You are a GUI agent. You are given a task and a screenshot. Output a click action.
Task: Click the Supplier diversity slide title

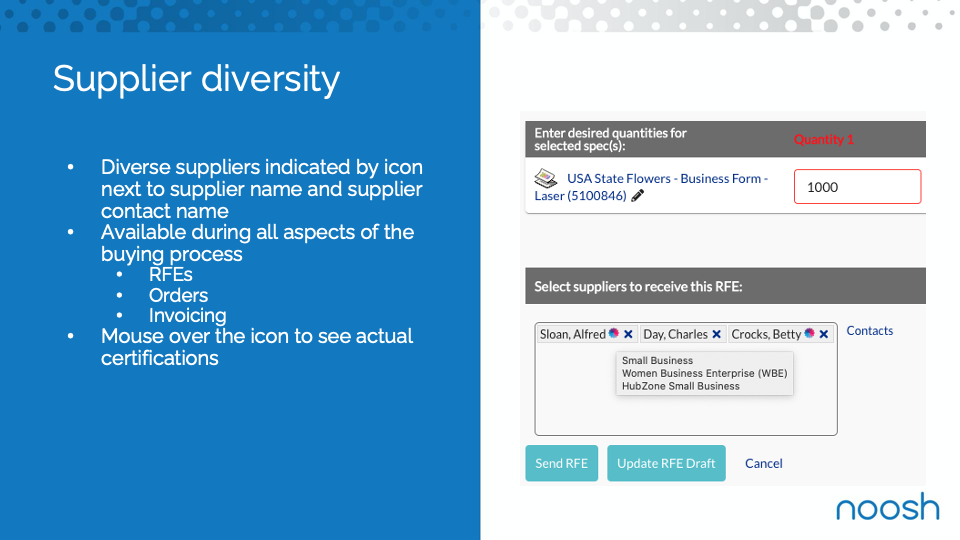coord(196,80)
